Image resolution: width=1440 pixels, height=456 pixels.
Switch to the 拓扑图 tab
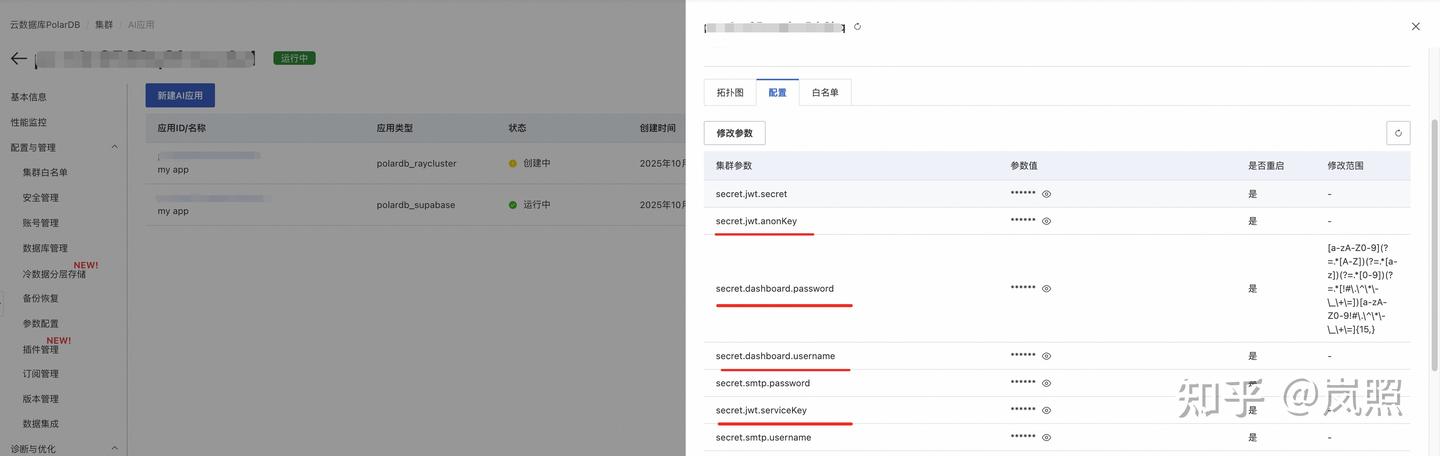tap(730, 92)
